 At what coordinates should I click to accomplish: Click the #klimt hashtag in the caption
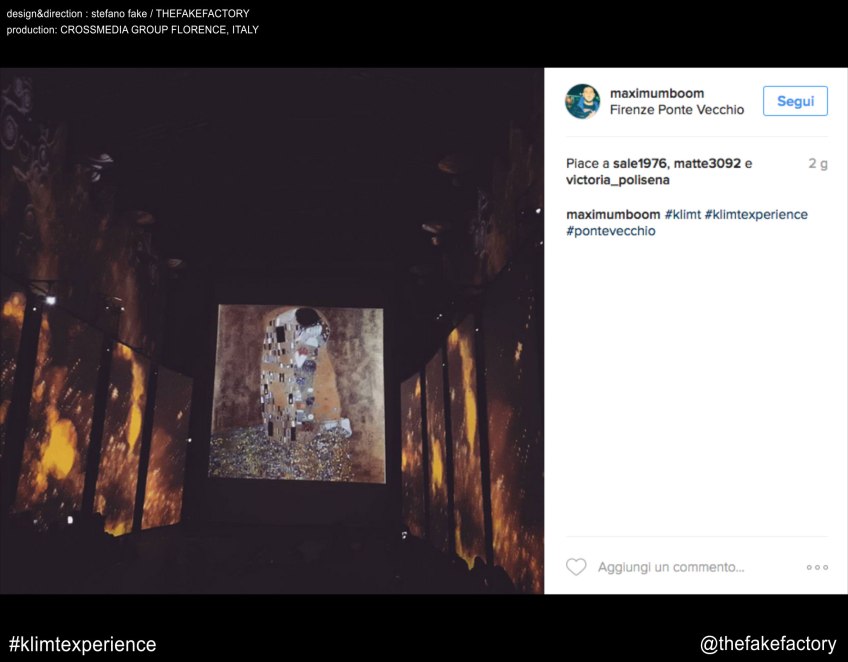pyautogui.click(x=682, y=214)
